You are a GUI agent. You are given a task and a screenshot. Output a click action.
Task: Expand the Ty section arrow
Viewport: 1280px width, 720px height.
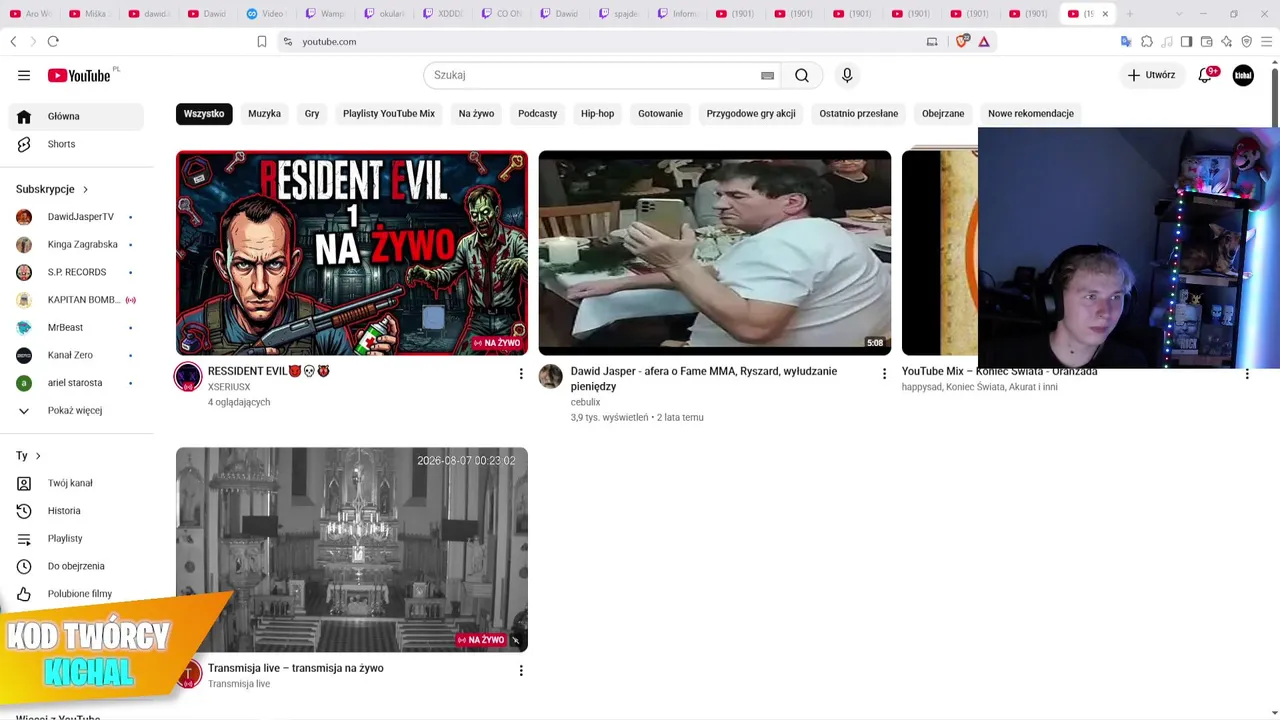point(38,456)
